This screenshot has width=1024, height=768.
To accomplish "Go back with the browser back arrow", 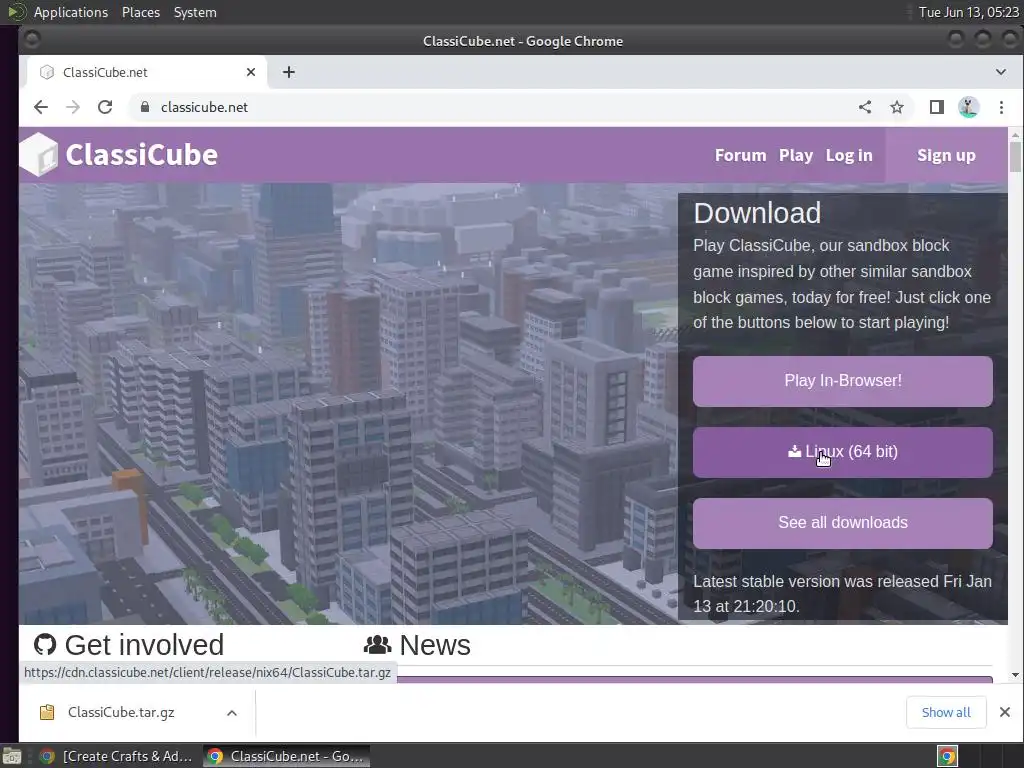I will (40, 107).
